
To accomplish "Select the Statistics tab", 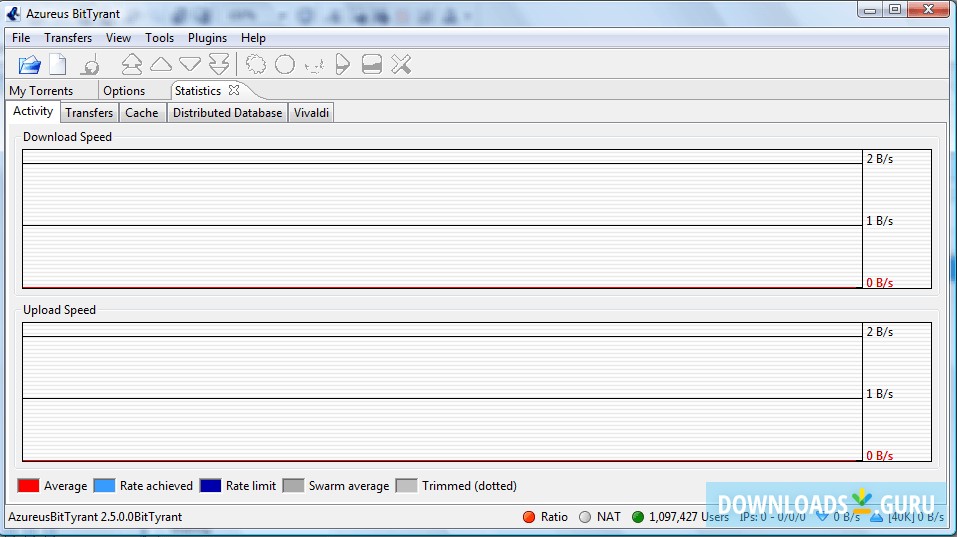I will (x=198, y=90).
